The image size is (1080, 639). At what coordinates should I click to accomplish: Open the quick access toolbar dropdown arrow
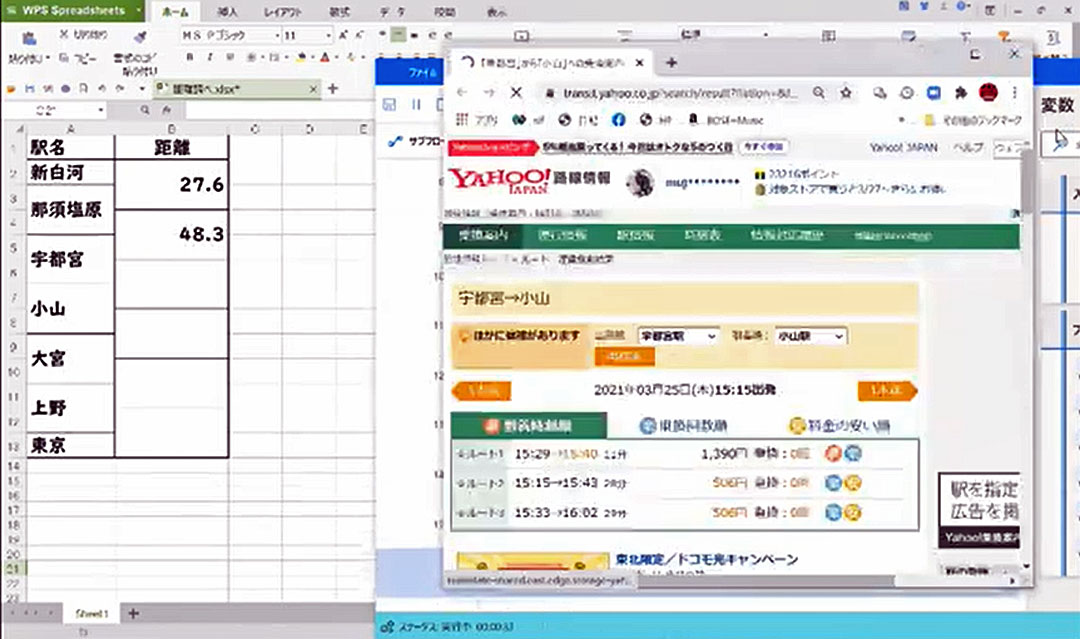click(141, 89)
